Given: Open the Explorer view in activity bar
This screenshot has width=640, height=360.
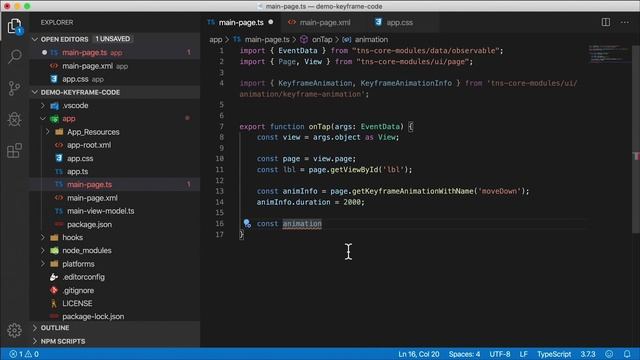Looking at the screenshot, I should [14, 26].
